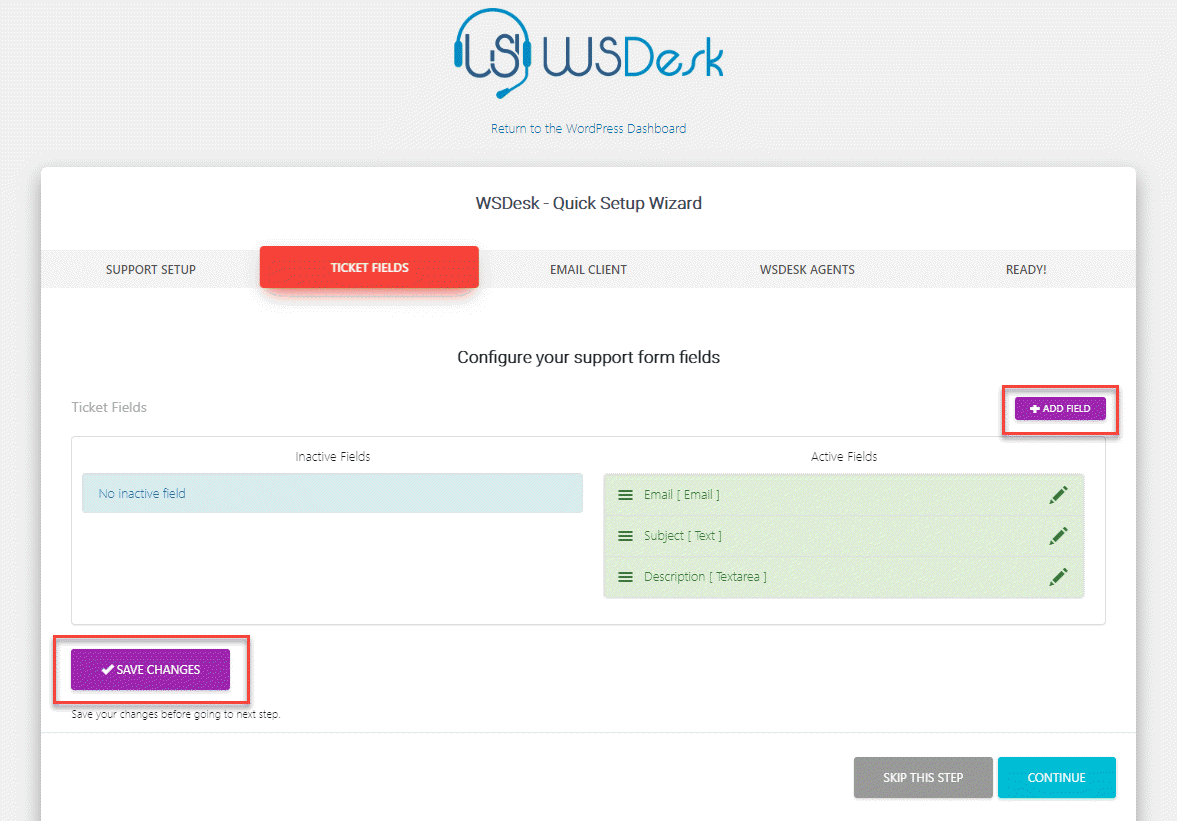Click the Active Fields column header
This screenshot has height=821, width=1177.
point(844,456)
